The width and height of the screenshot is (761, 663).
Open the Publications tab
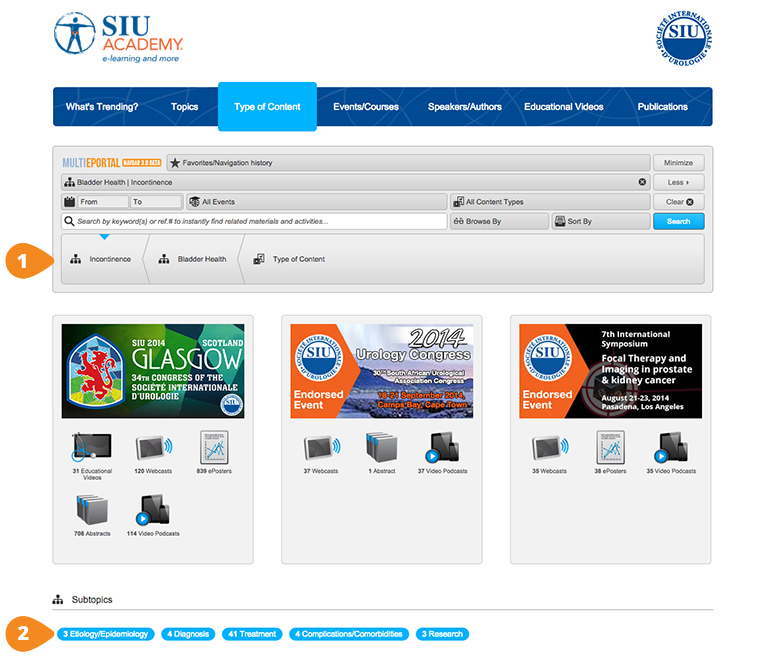tap(662, 107)
